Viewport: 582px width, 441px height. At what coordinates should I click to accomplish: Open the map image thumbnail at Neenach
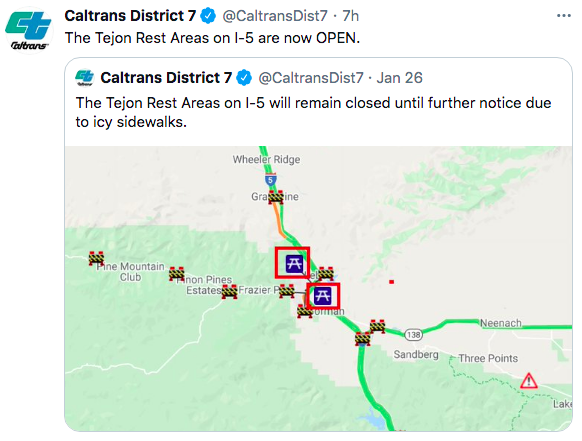501,323
